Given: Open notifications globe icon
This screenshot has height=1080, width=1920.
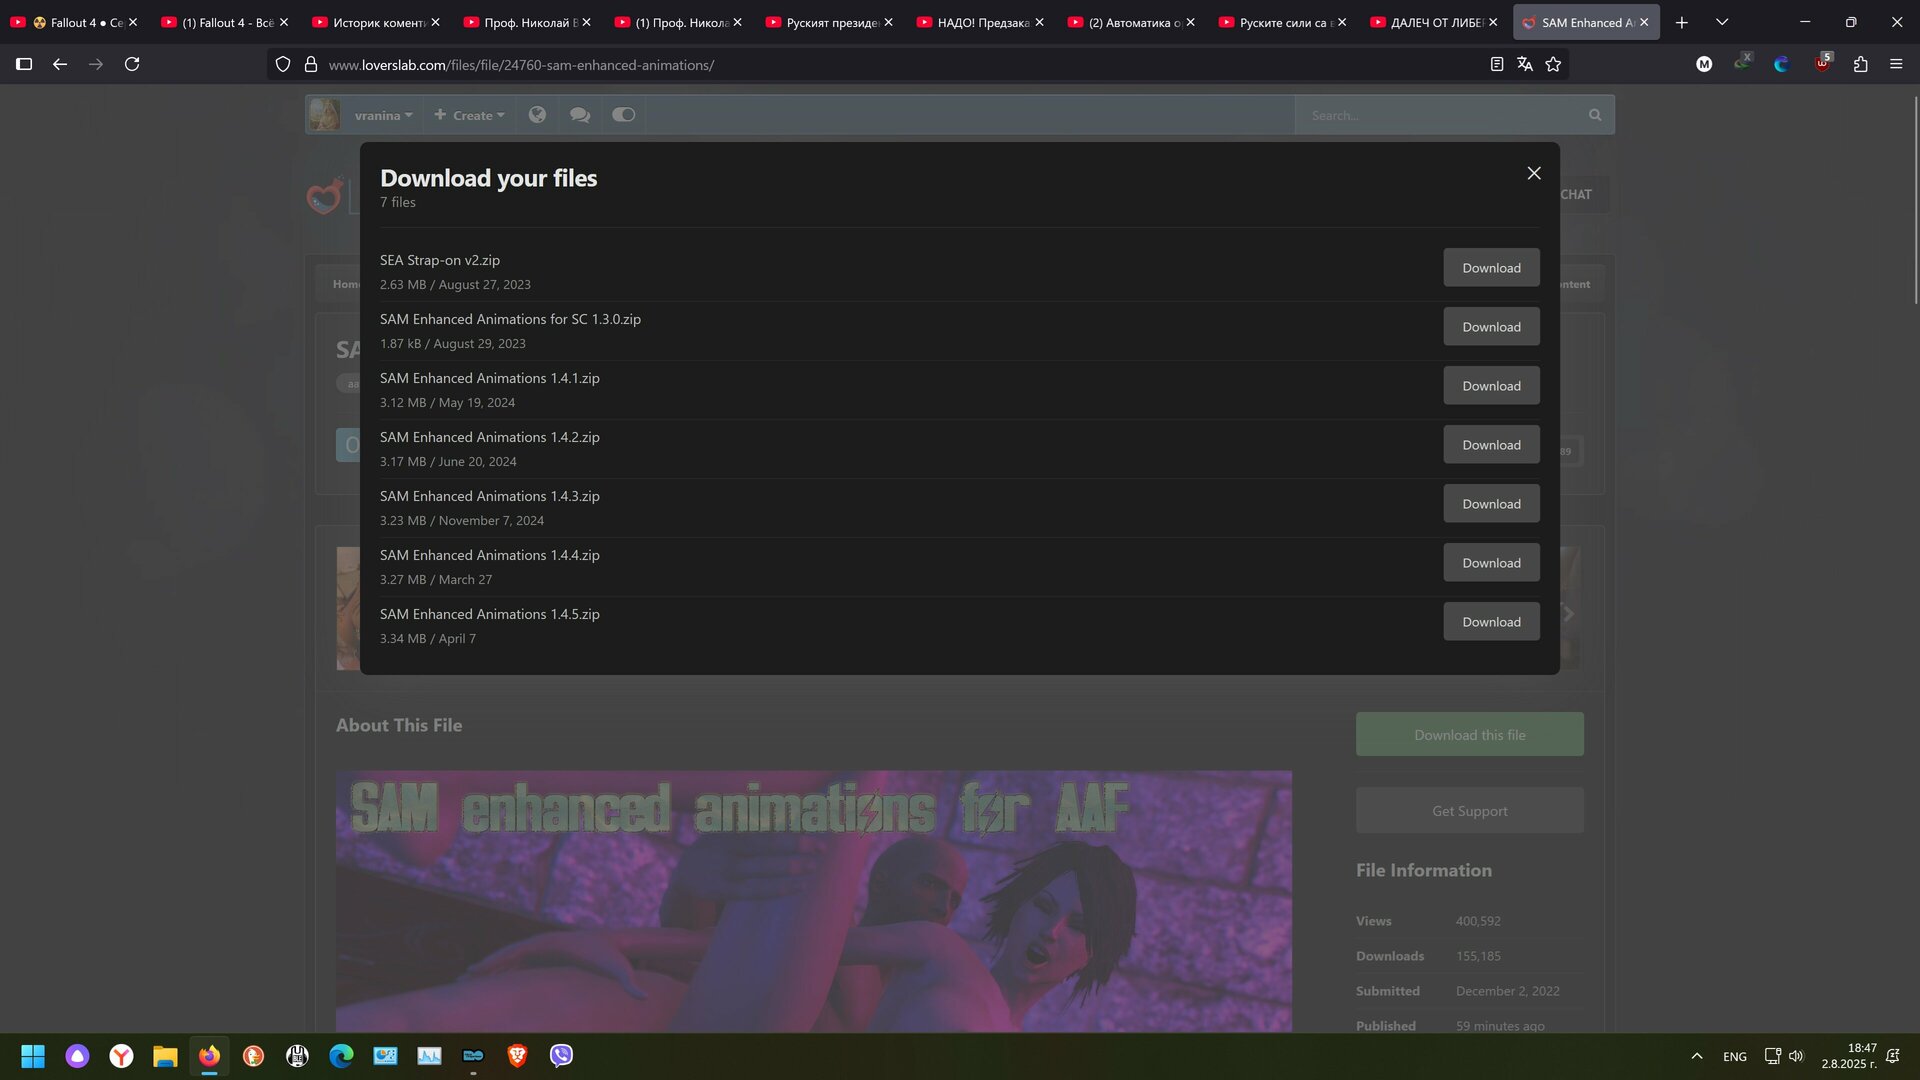Looking at the screenshot, I should pos(537,115).
